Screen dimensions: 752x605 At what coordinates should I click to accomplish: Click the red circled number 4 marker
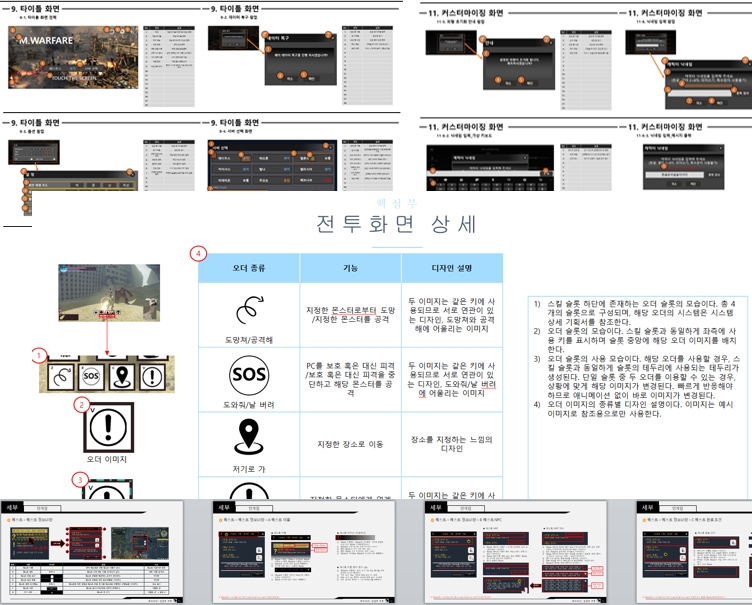pyautogui.click(x=199, y=254)
